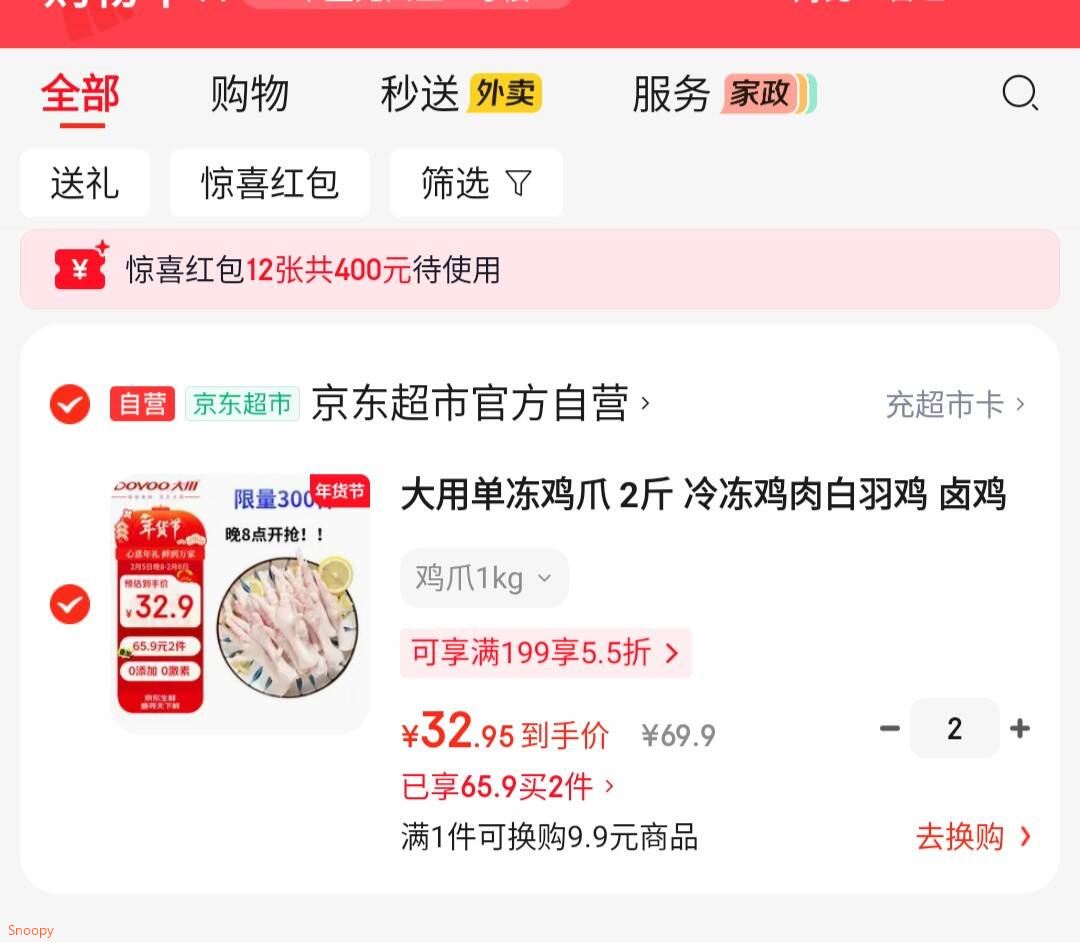Tap the red envelope coupon icon
1080x942 pixels.
point(81,267)
